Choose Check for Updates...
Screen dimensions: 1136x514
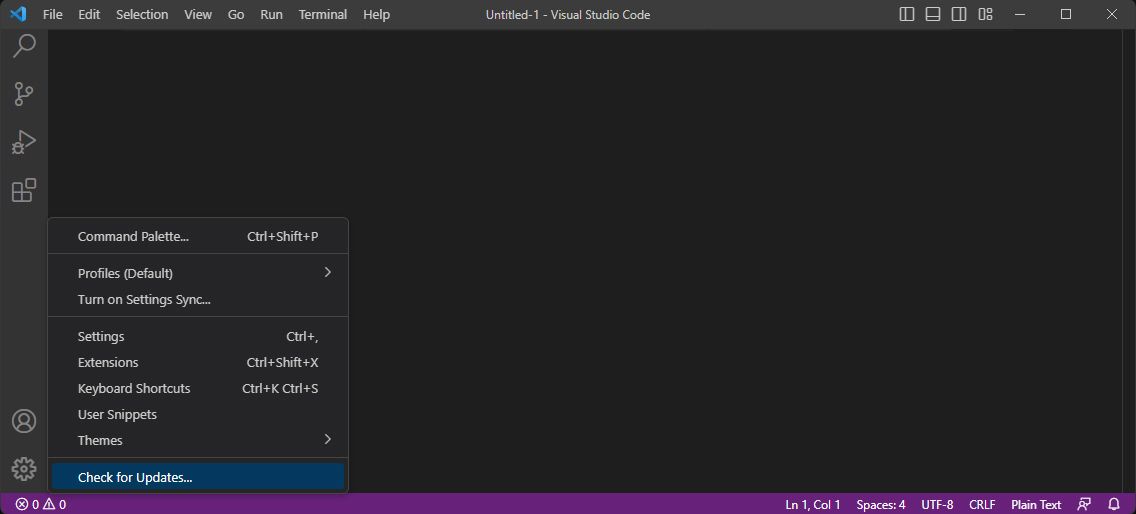pos(198,477)
